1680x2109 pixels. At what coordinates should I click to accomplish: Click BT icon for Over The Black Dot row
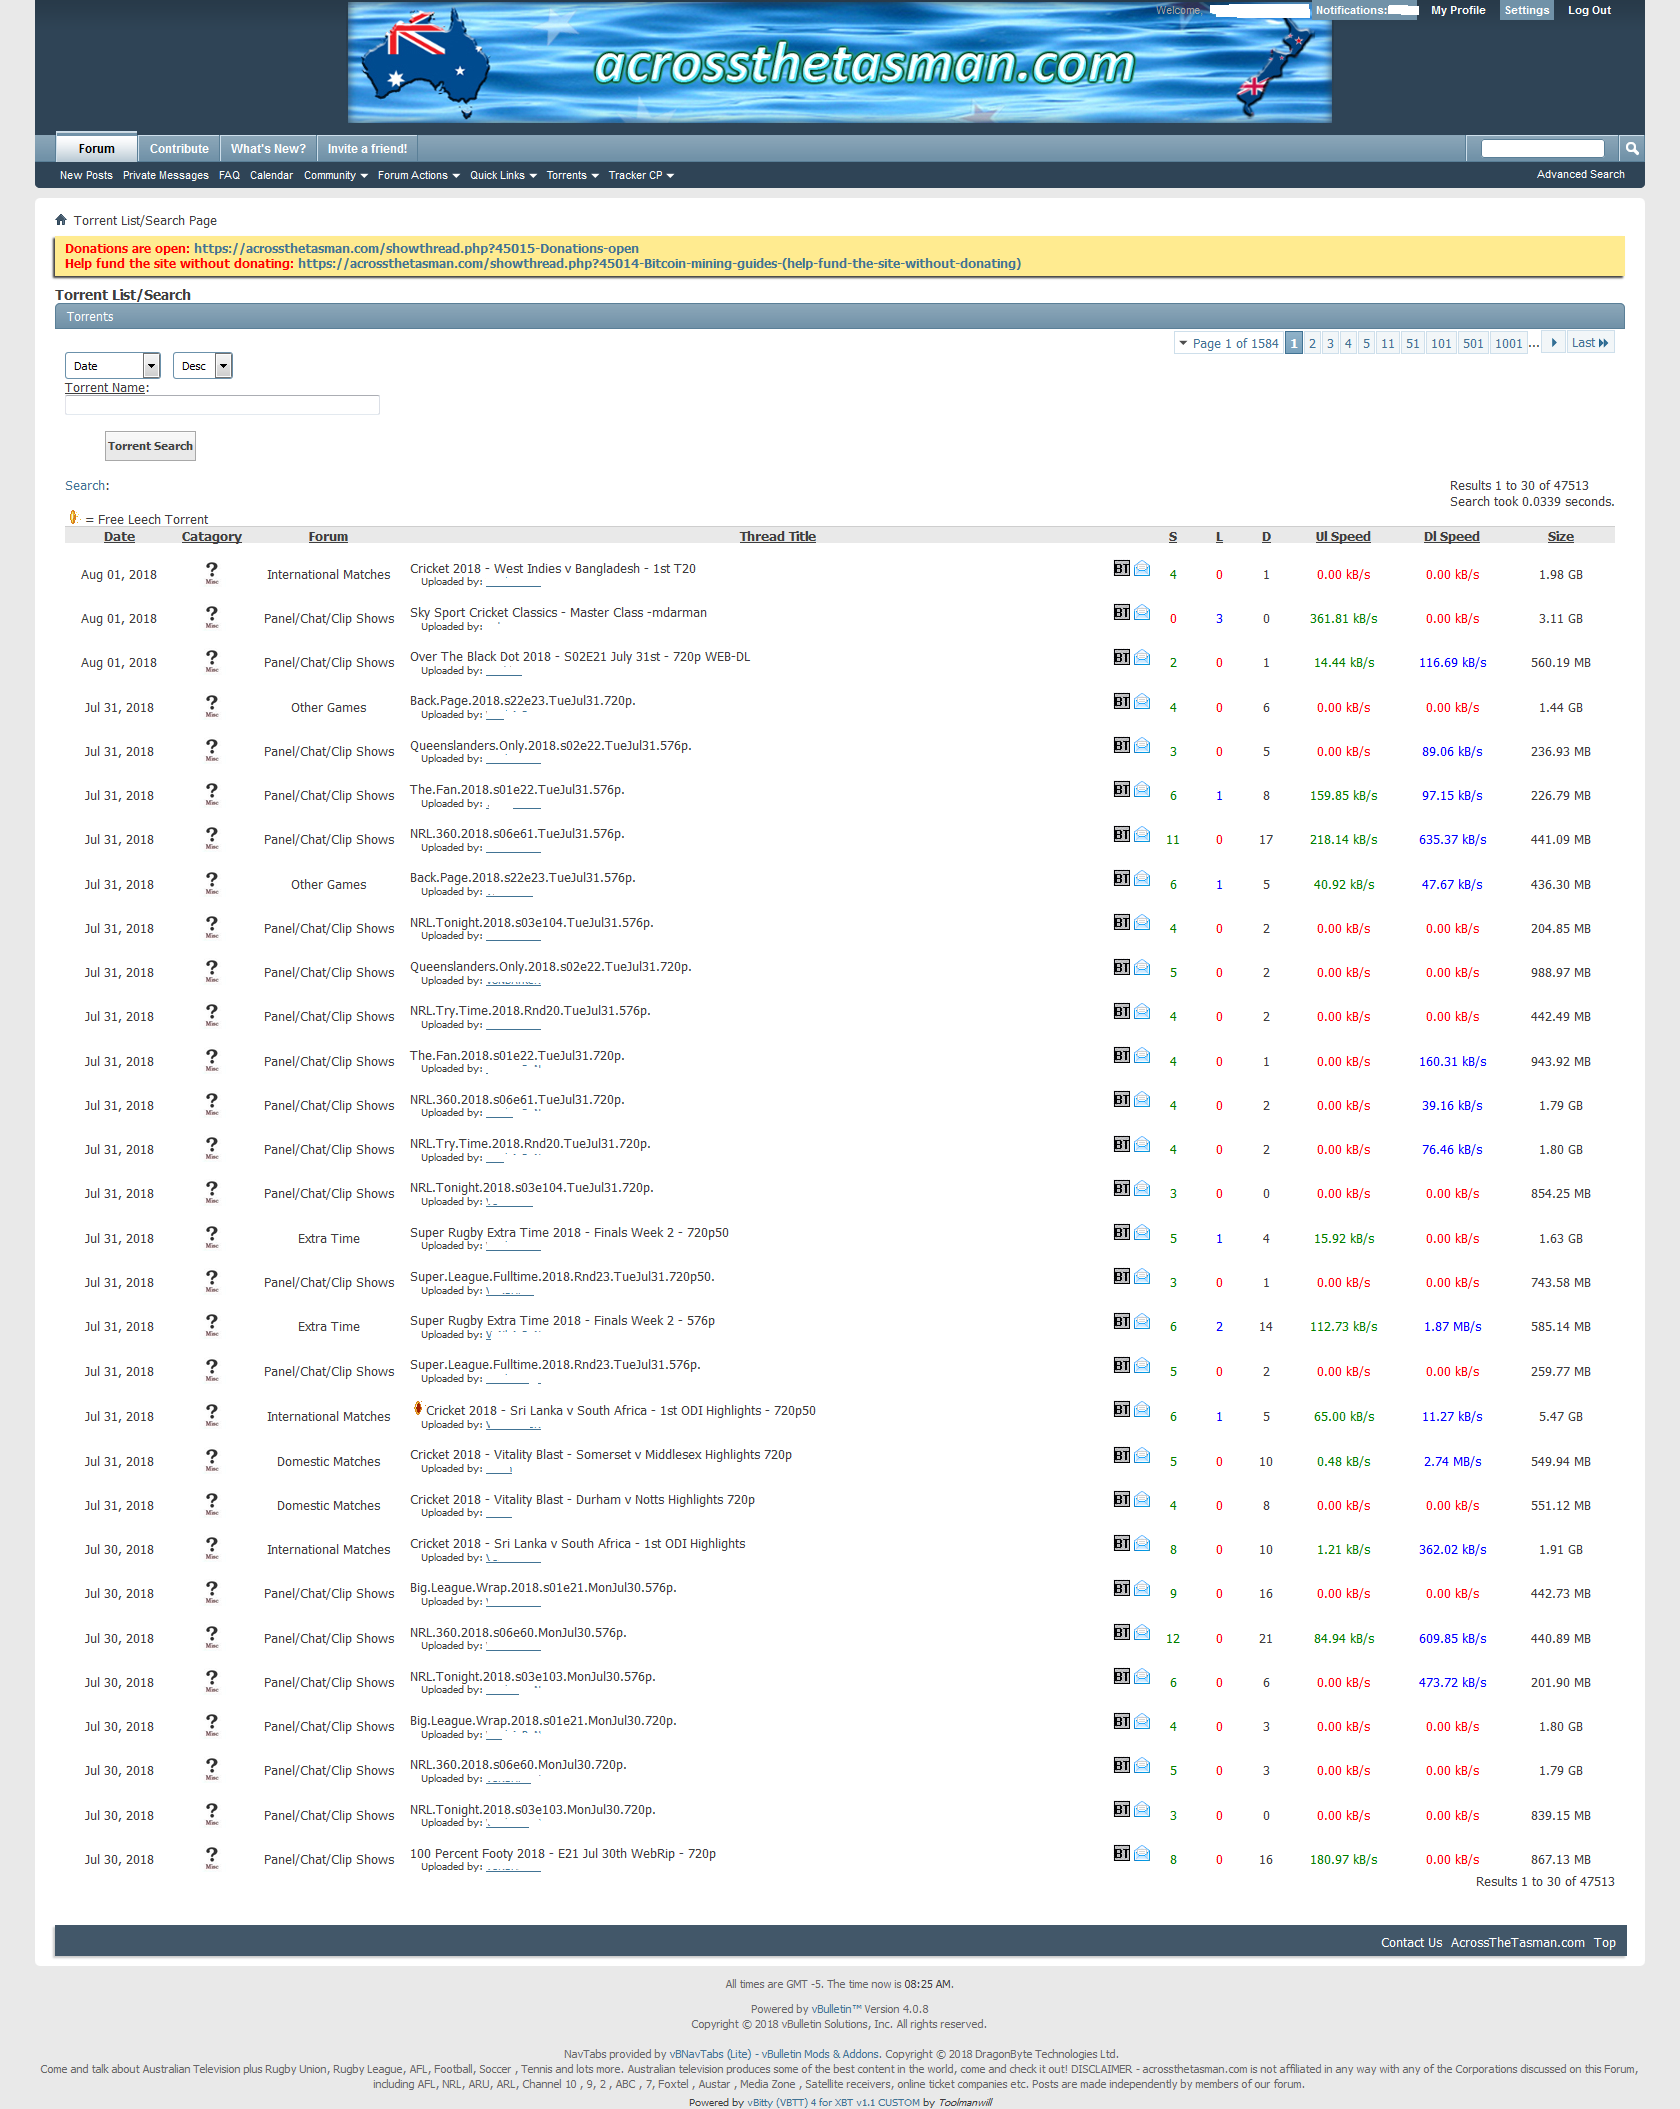coord(1121,657)
